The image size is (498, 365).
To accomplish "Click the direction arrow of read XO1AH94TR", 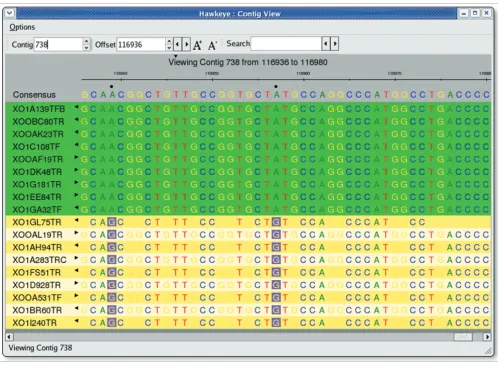I will pos(76,245).
